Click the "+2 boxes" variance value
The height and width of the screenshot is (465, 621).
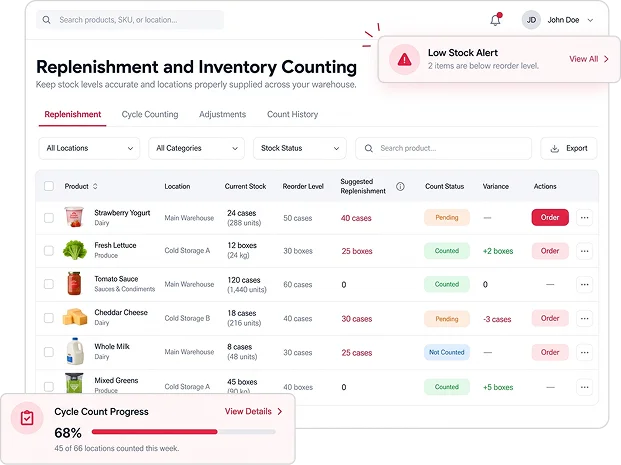[498, 251]
